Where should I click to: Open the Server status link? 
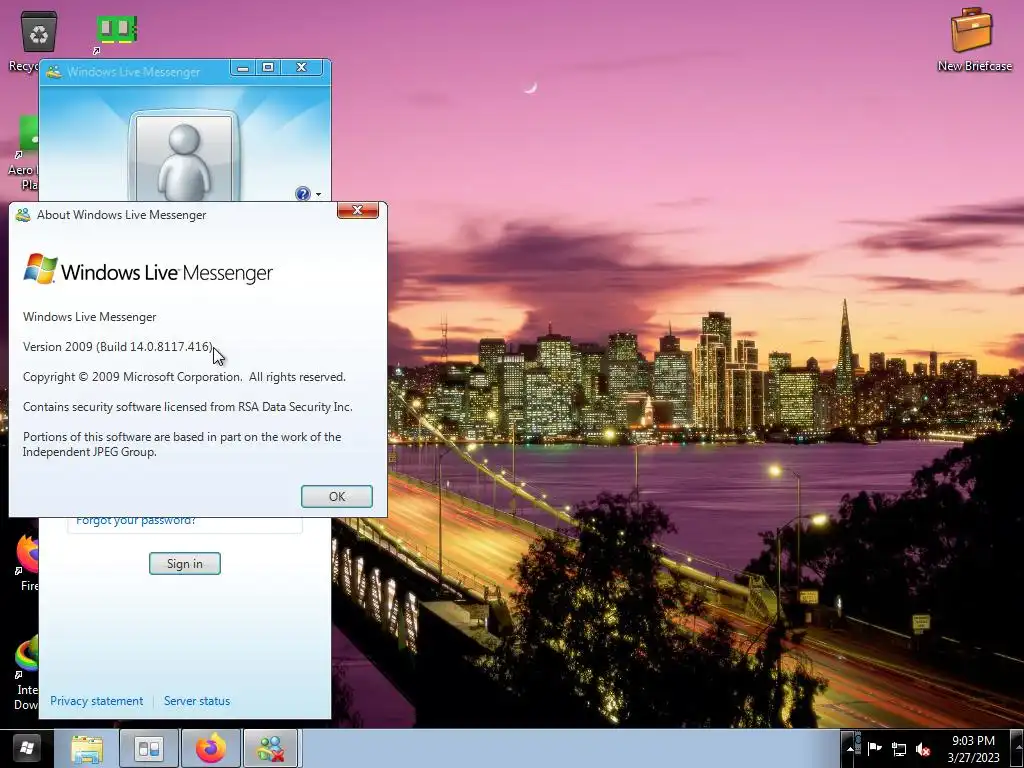click(x=197, y=701)
